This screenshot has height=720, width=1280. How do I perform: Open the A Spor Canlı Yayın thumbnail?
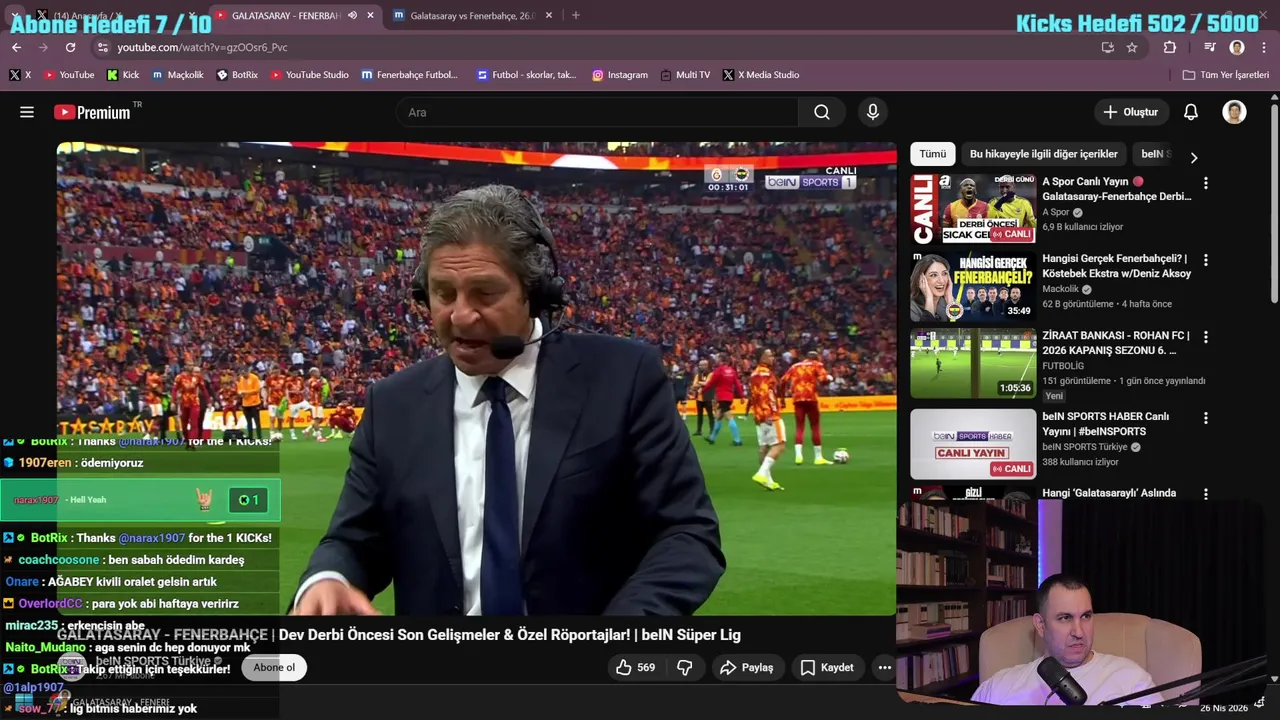[973, 209]
